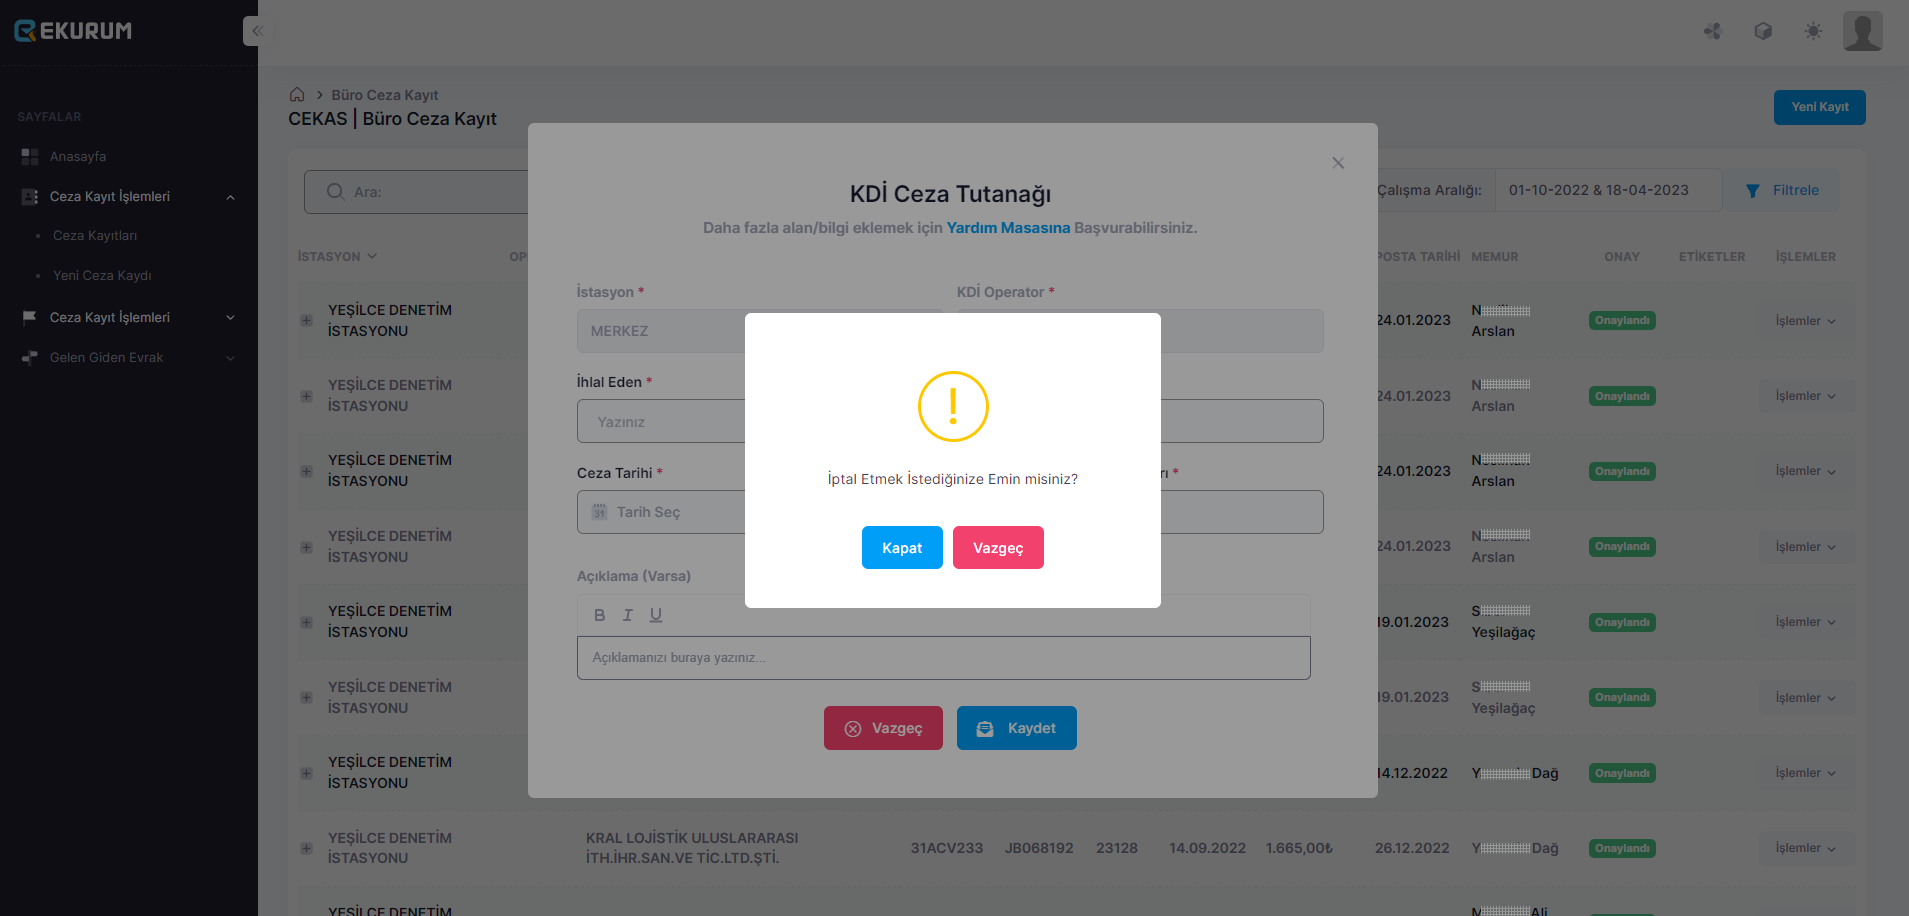1909x916 pixels.
Task: Select Yeni Ceza Kaydı sidebar item
Action: tap(102, 276)
